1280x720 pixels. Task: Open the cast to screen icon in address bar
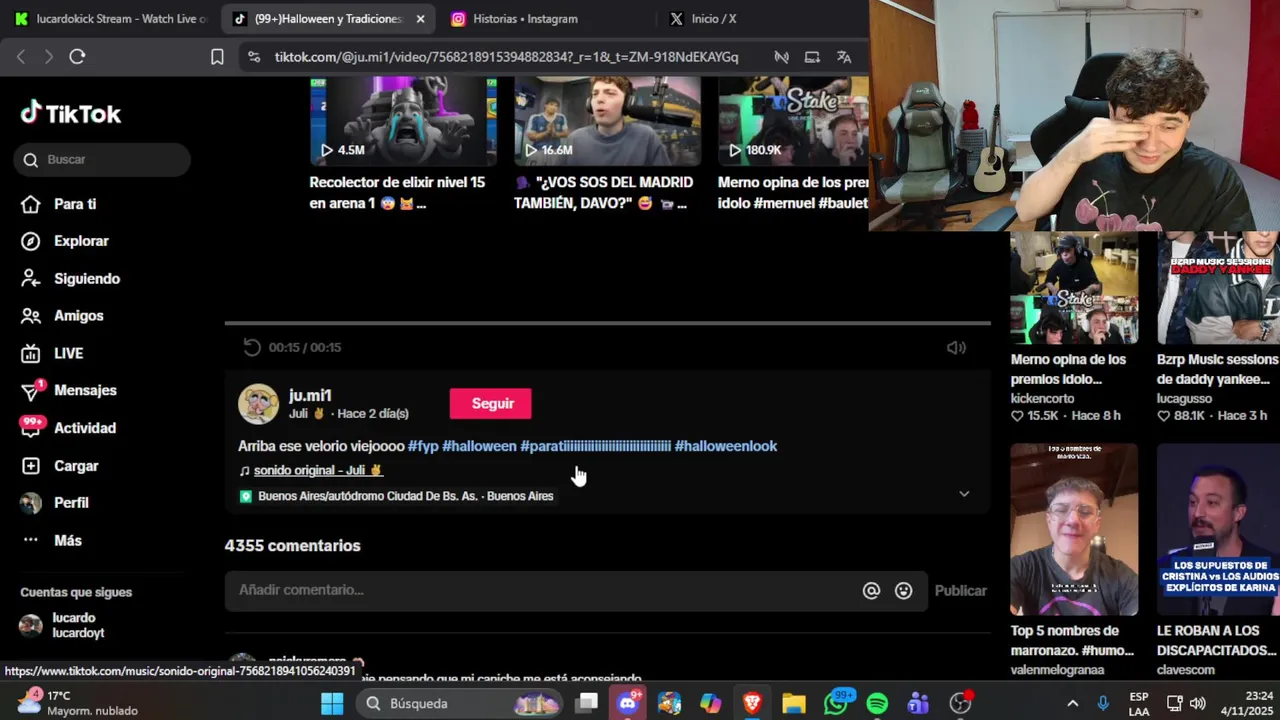812,57
